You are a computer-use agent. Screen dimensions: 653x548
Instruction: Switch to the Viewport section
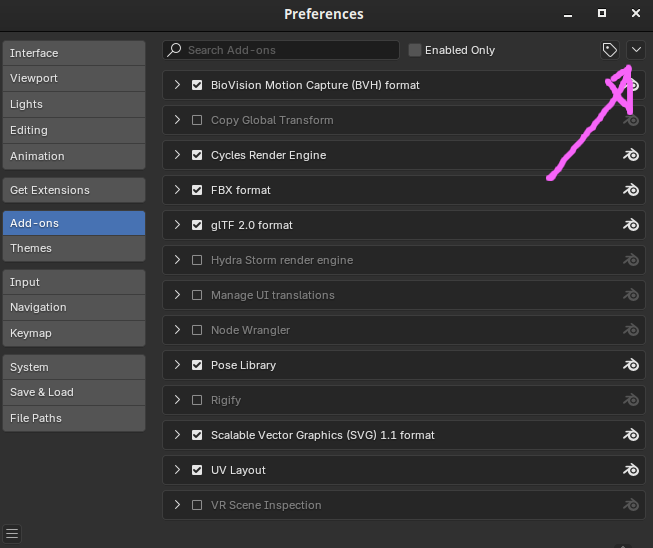[x=74, y=78]
